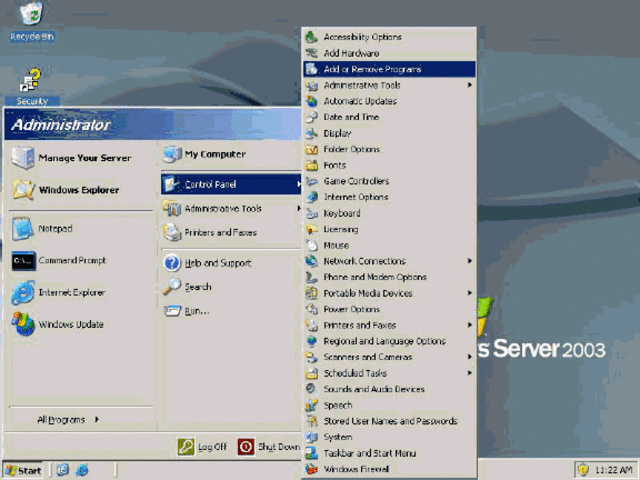Click the Start button

tap(24, 470)
